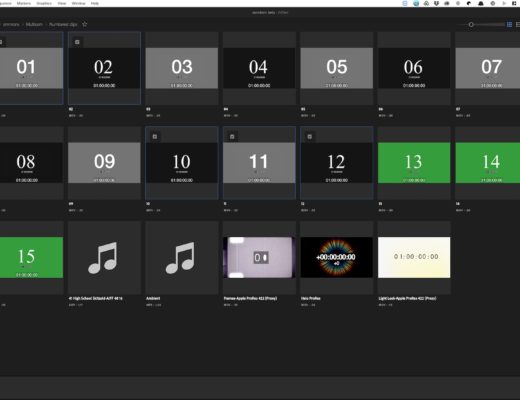Open the View menu
Viewport: 520px width, 400px height.
[x=62, y=3]
